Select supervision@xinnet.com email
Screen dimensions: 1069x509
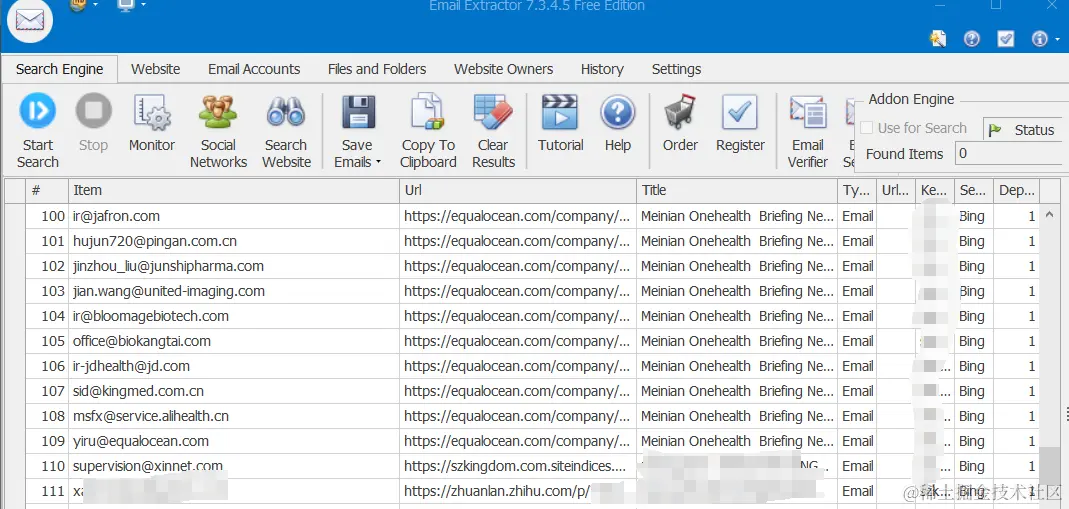point(148,466)
